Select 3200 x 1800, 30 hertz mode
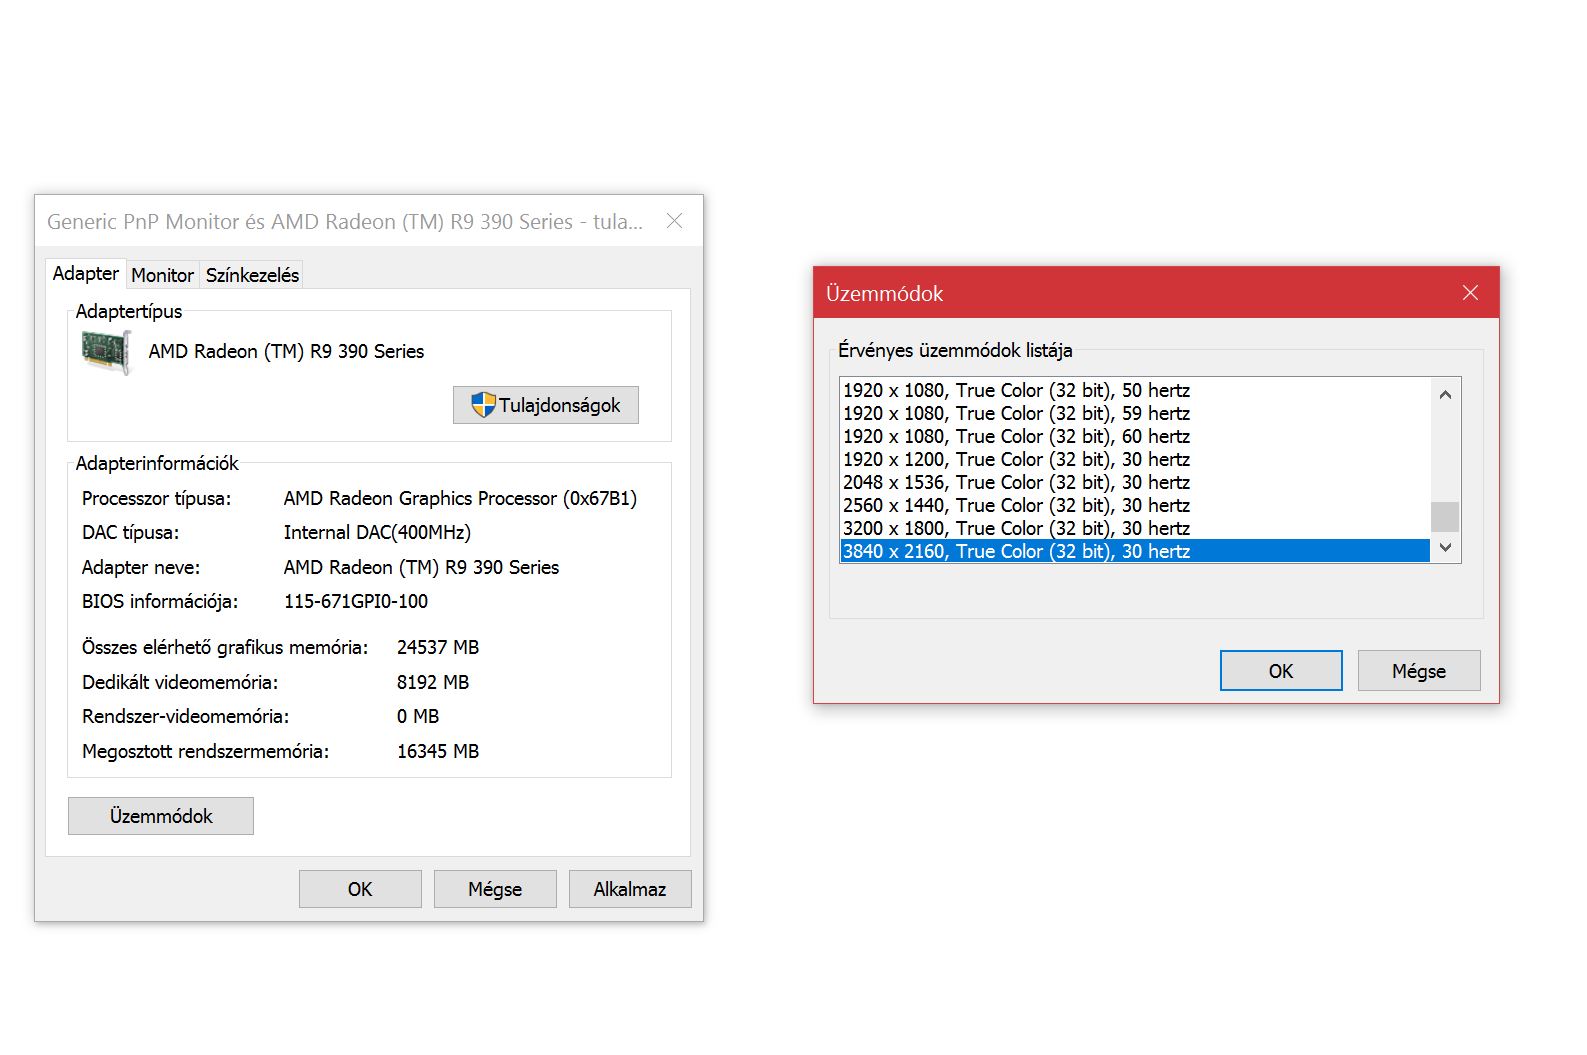This screenshot has height=1055, width=1587. point(1135,528)
